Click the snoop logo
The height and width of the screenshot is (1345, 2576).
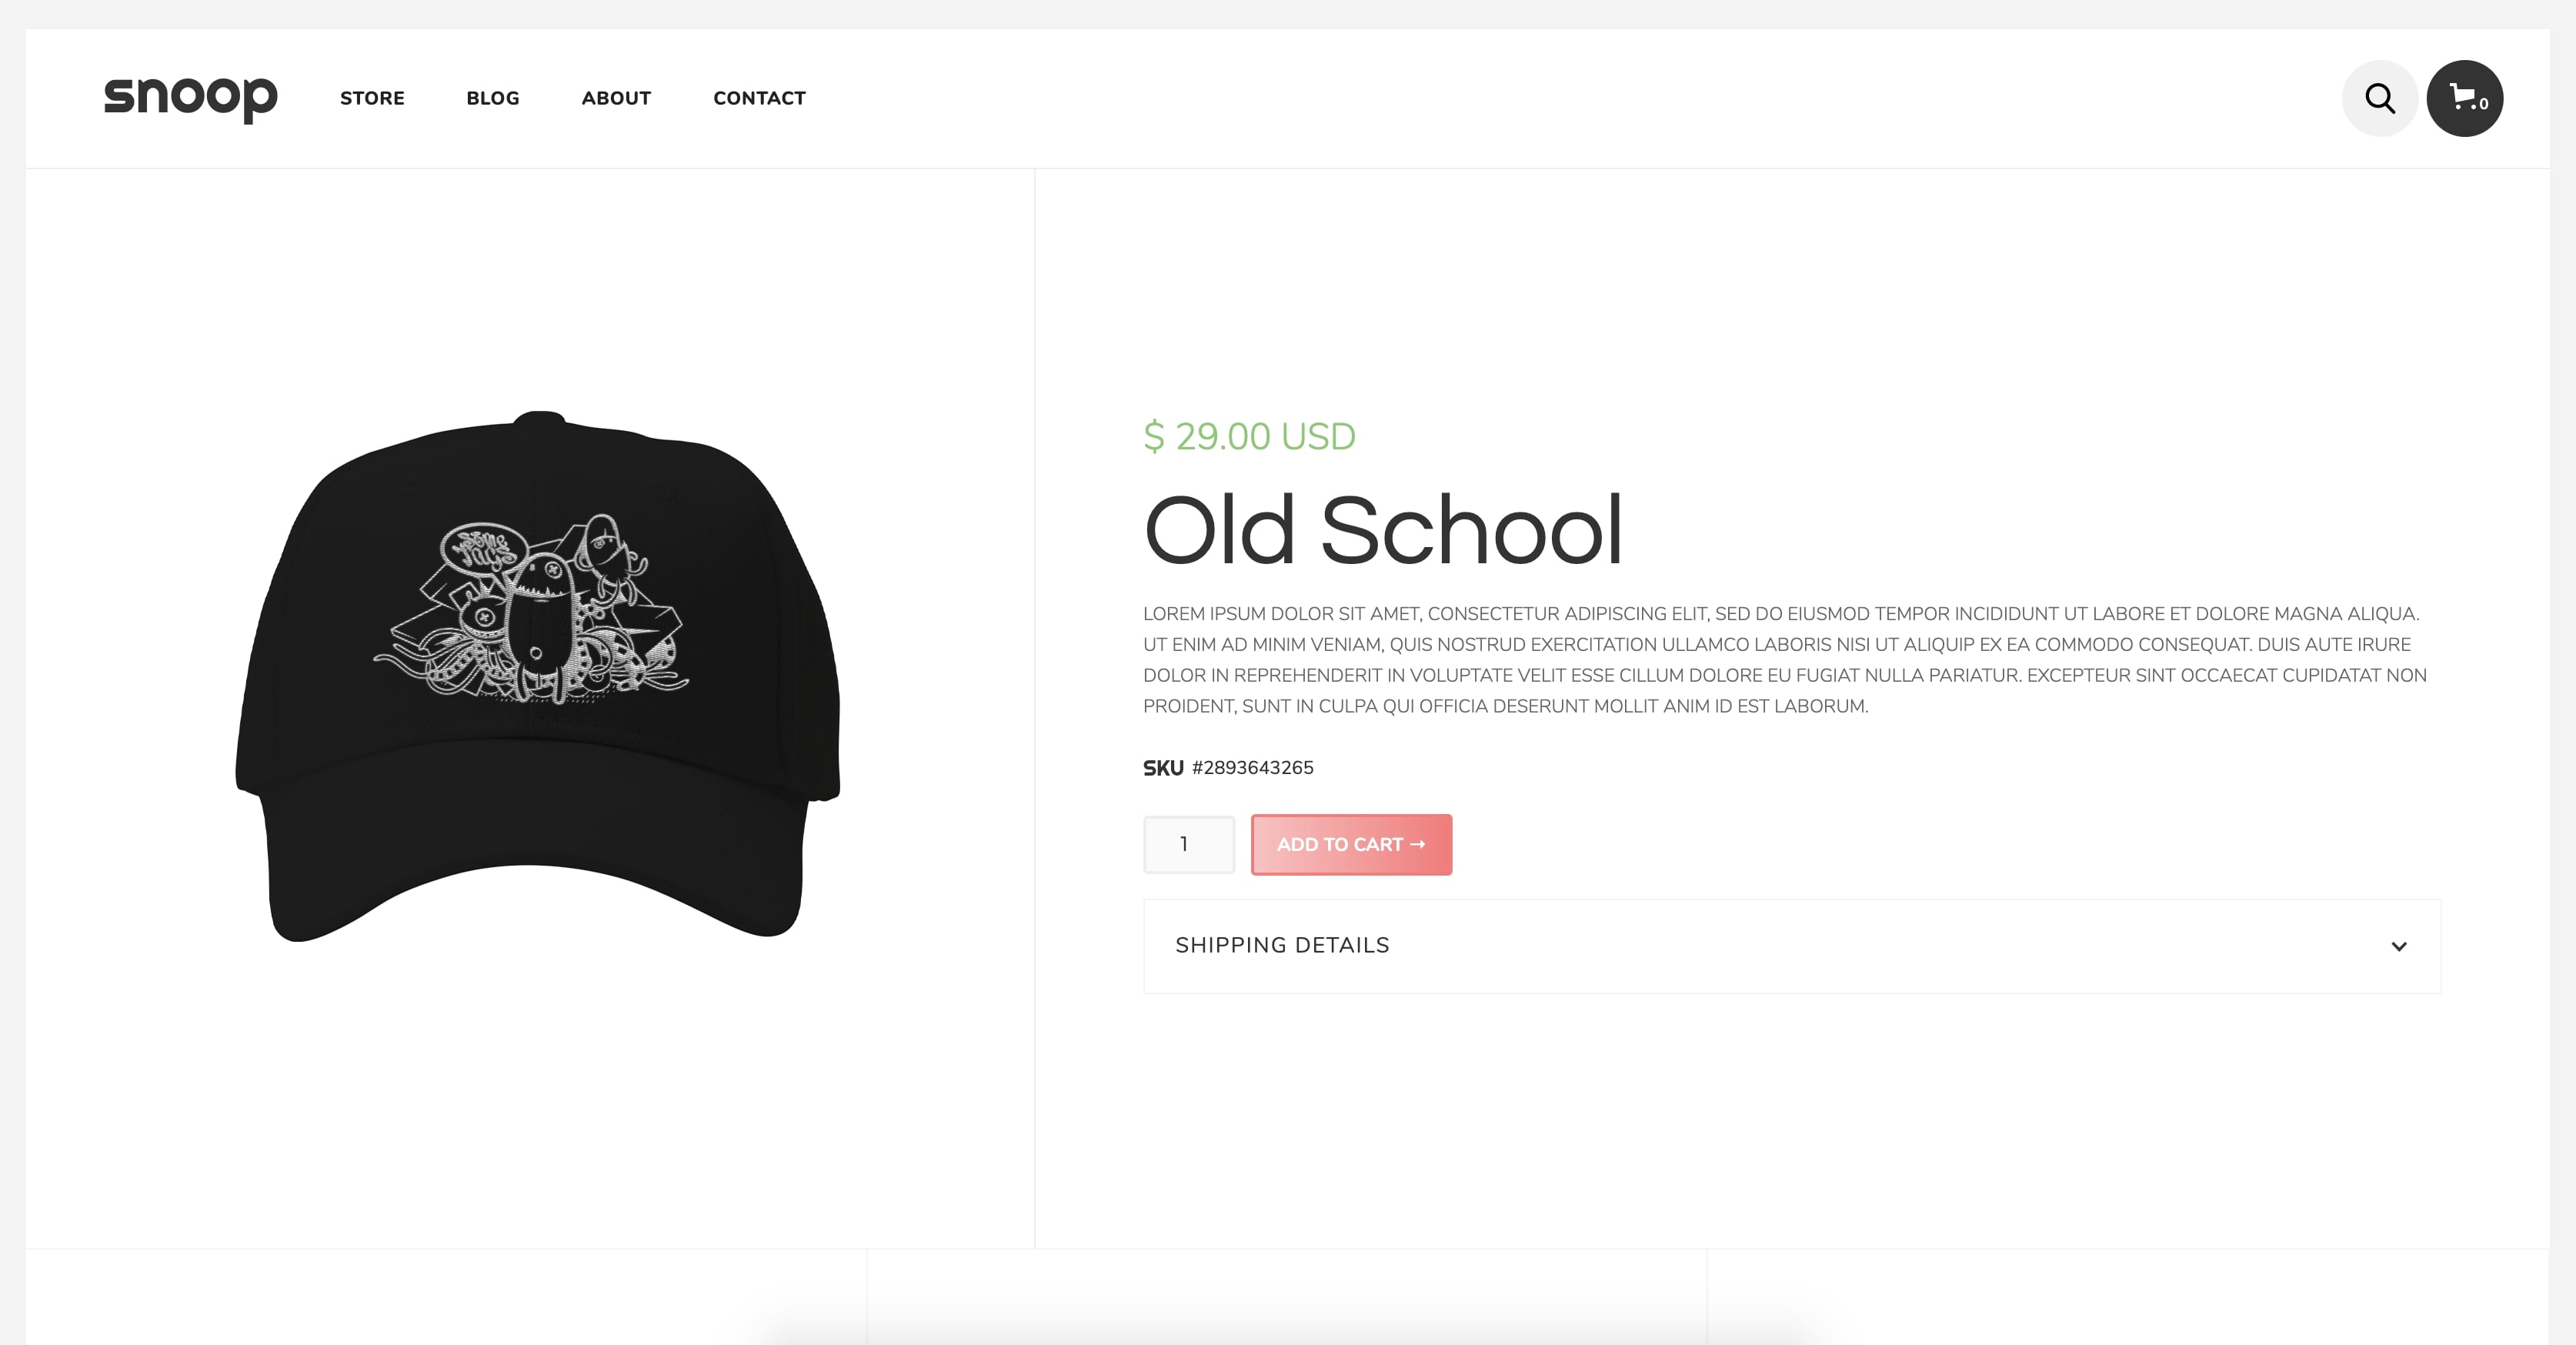[x=190, y=99]
